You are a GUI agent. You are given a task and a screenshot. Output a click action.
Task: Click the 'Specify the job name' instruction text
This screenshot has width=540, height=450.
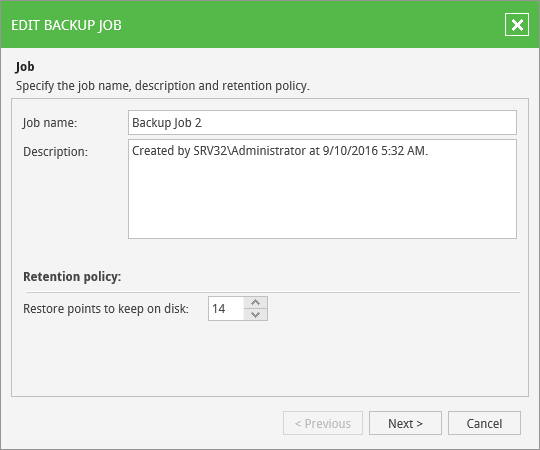[163, 86]
